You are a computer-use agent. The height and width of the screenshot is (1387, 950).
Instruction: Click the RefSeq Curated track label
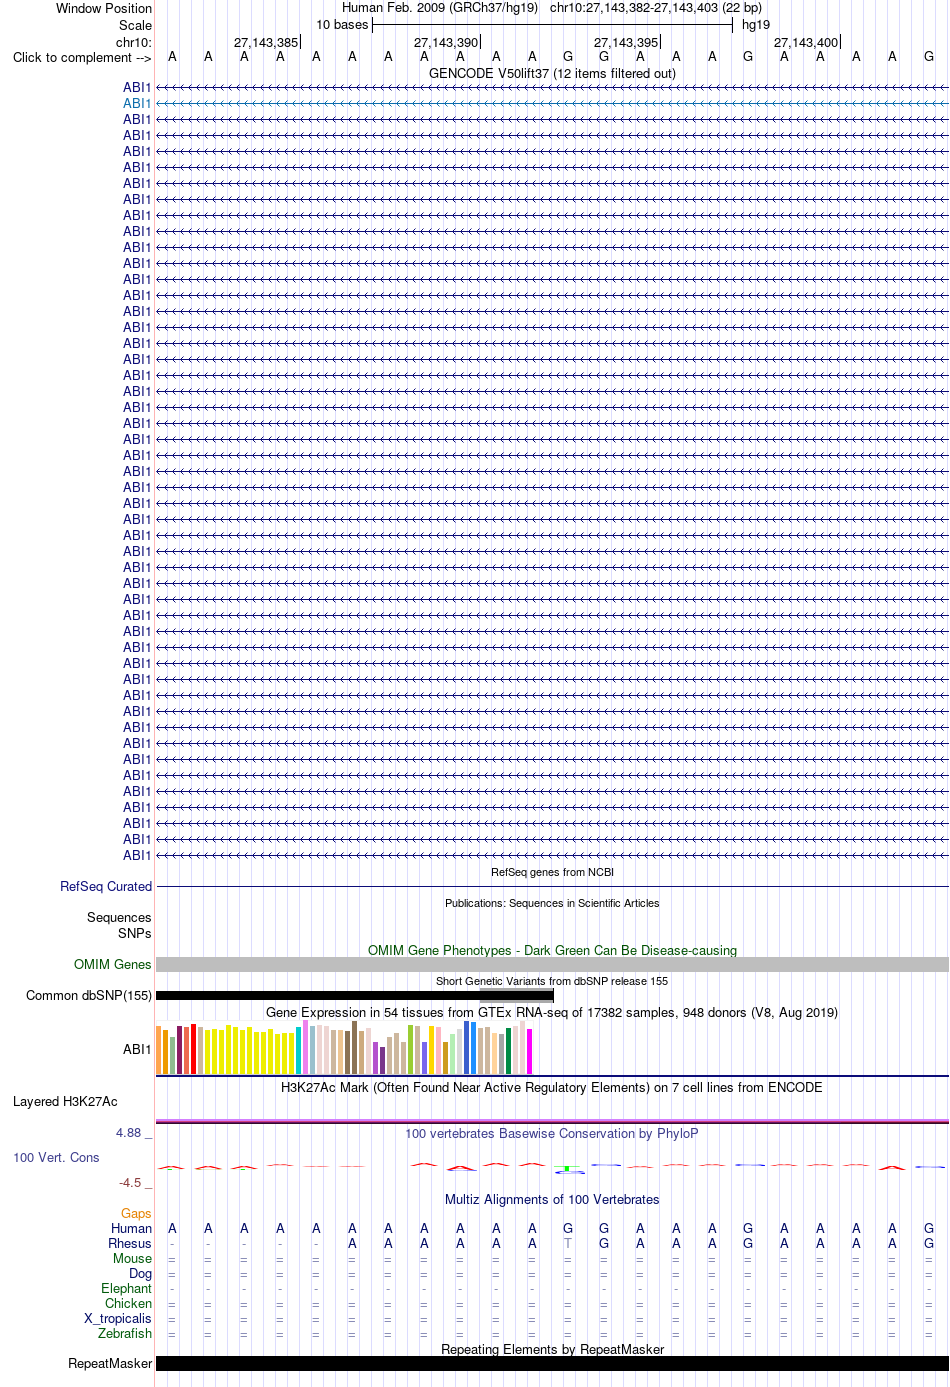(106, 887)
